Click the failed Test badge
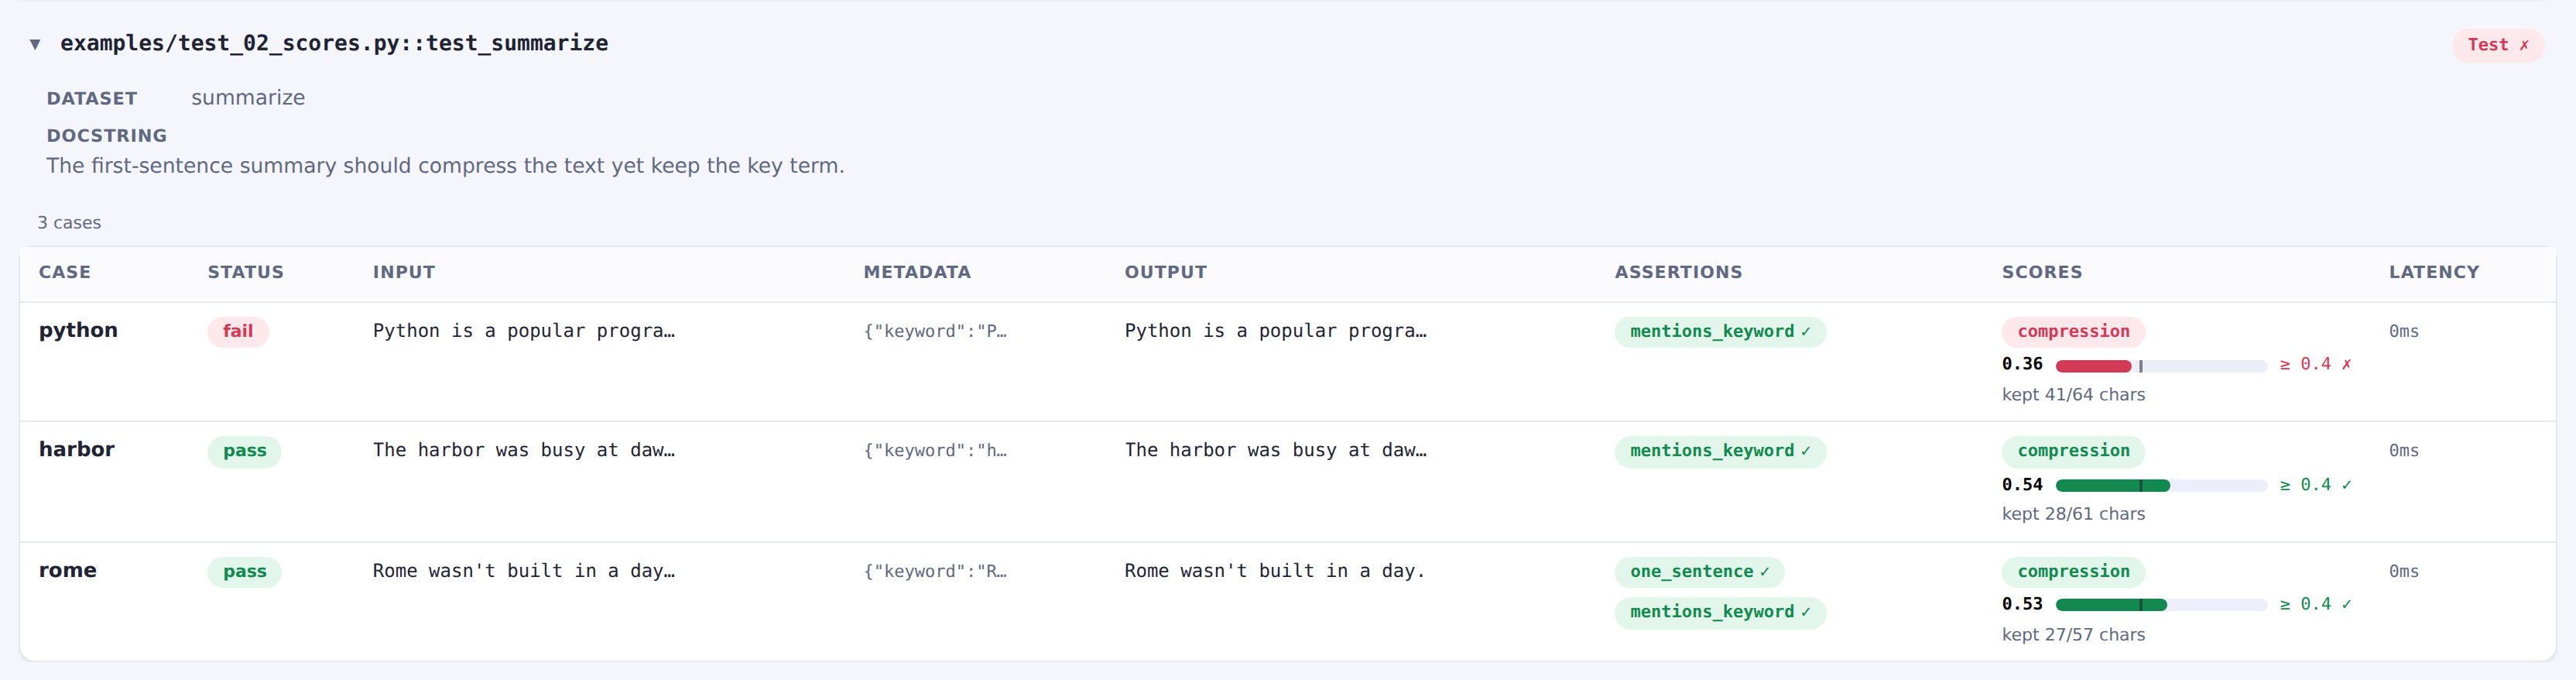This screenshot has height=680, width=2576. [x=2497, y=45]
